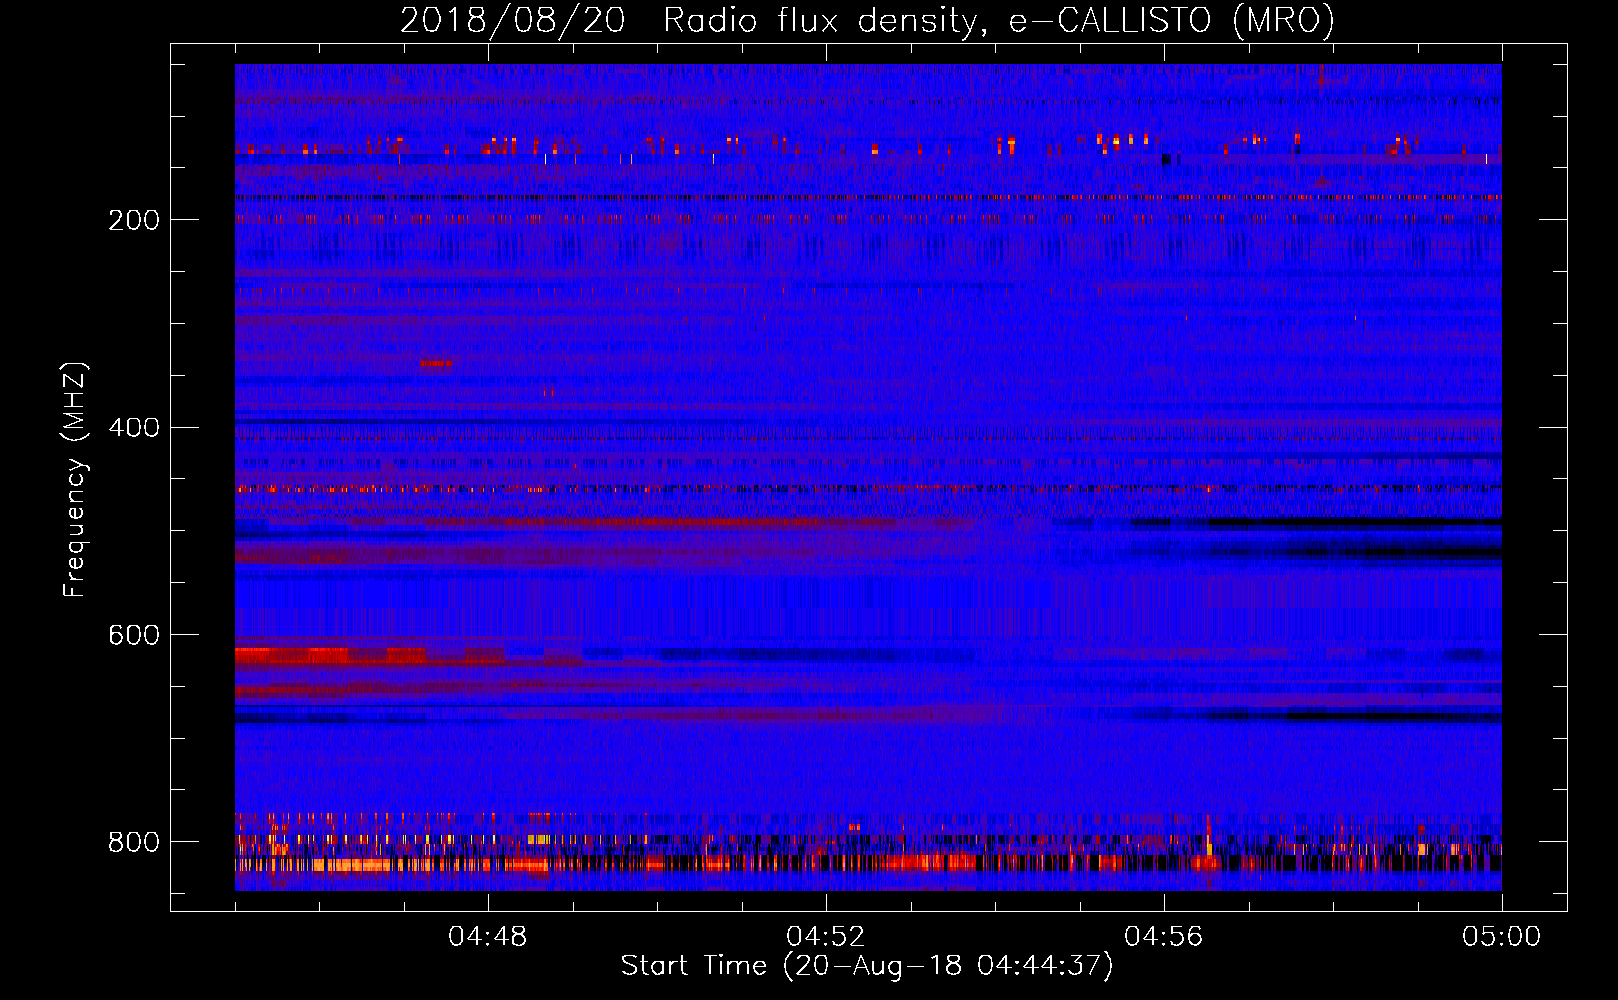Click the 600 frequency tick label
Image resolution: width=1618 pixels, height=1000 pixels.
point(134,635)
